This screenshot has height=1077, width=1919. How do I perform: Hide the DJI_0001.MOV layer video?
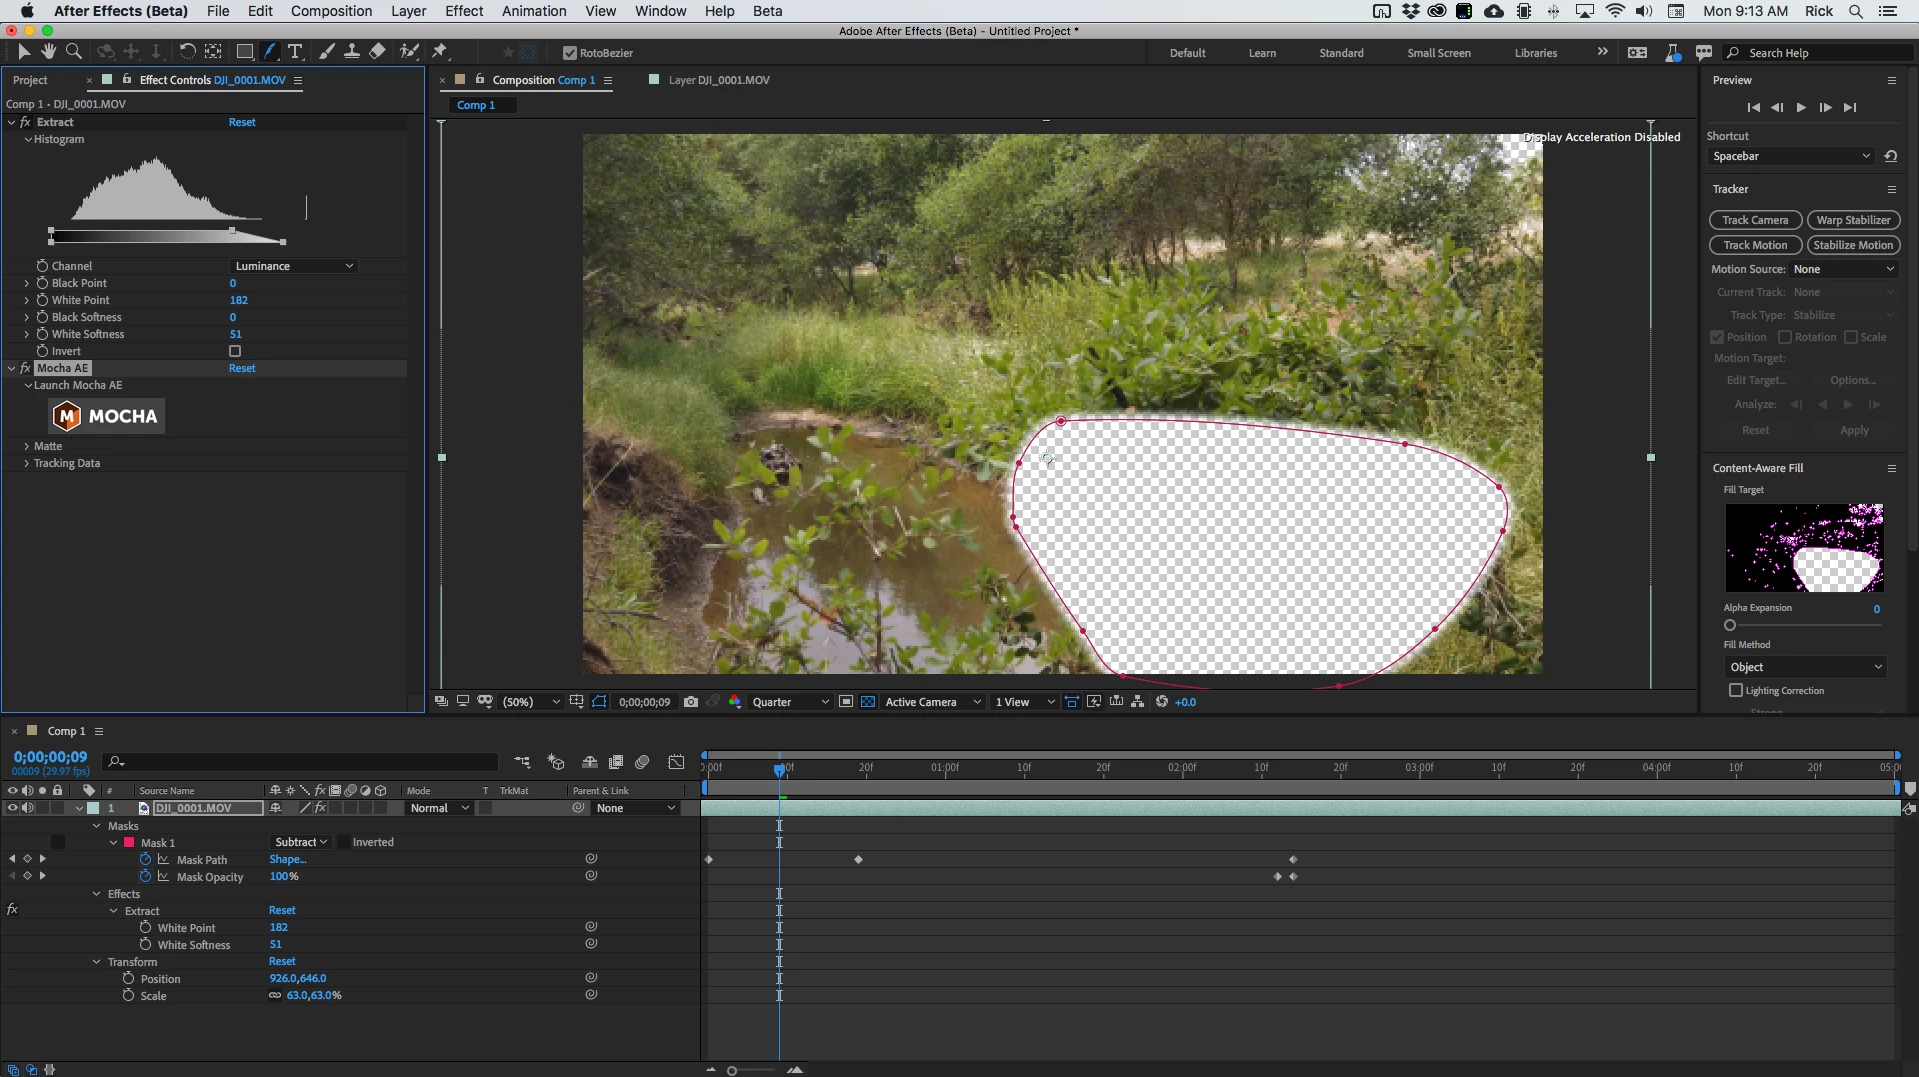pos(12,808)
